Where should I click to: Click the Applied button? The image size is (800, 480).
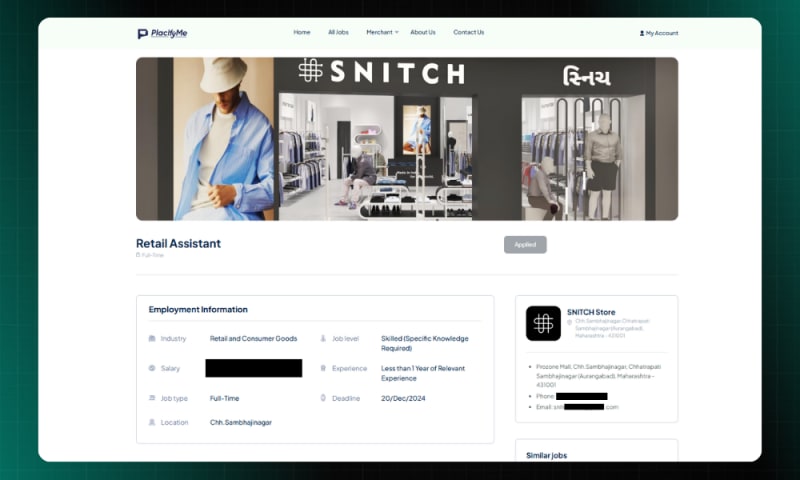point(525,245)
